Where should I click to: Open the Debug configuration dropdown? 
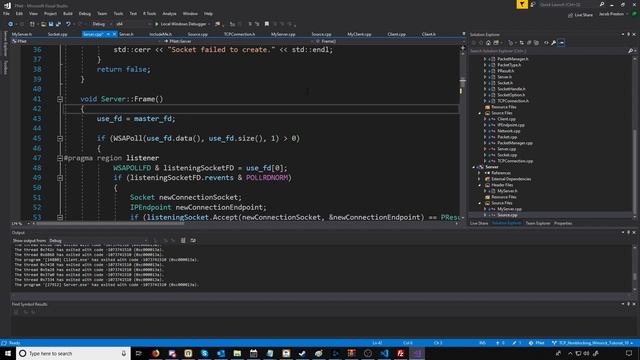pos(101,24)
